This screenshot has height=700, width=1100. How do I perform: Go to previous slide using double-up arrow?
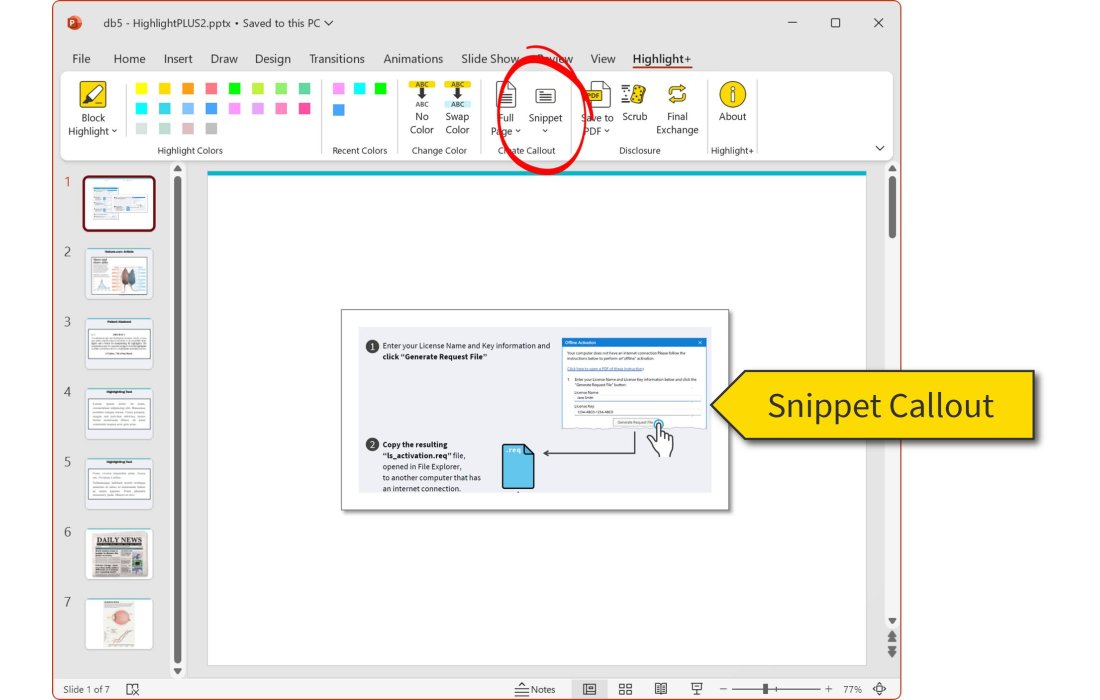tap(892, 637)
